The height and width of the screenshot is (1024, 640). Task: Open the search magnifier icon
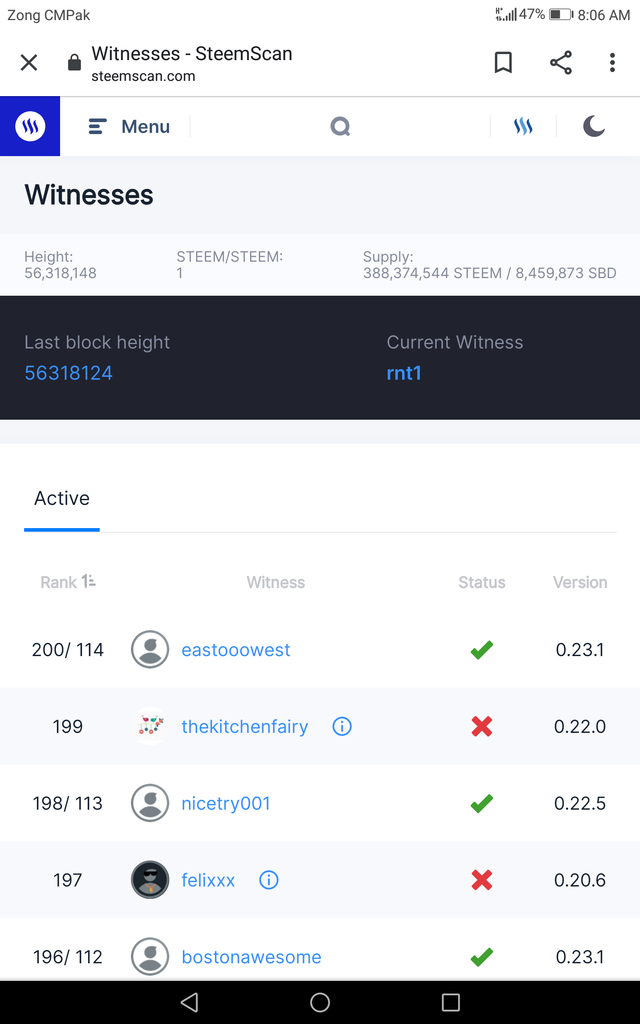340,127
